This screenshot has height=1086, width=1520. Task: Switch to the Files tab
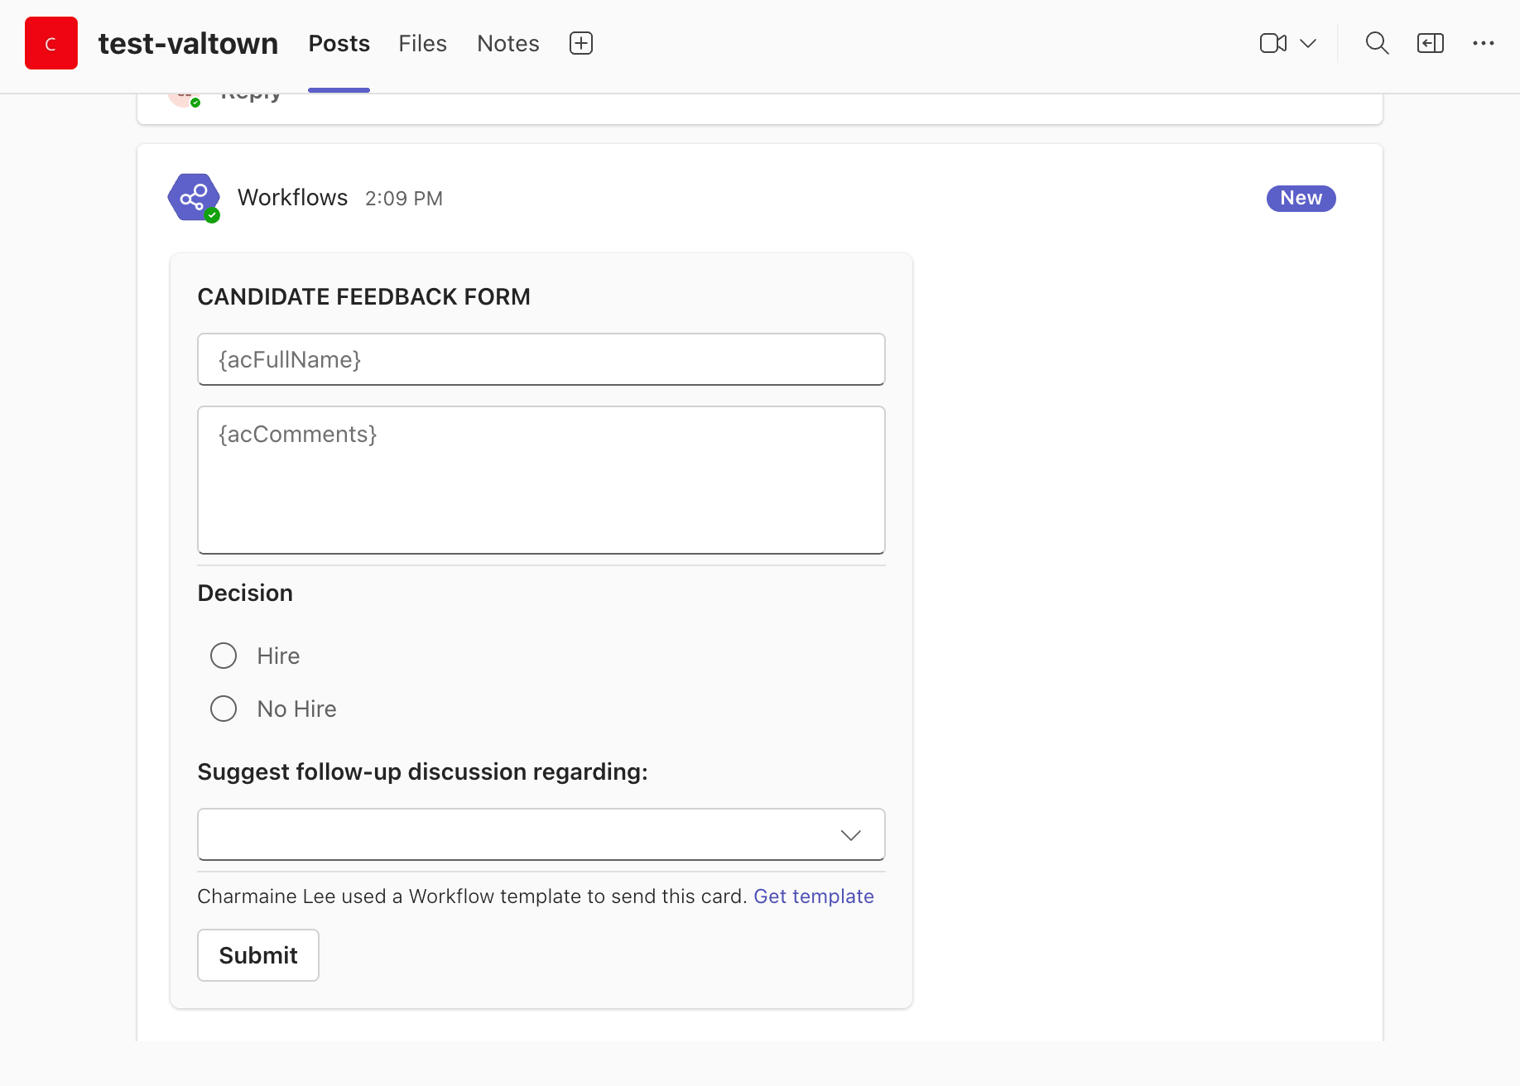[422, 43]
